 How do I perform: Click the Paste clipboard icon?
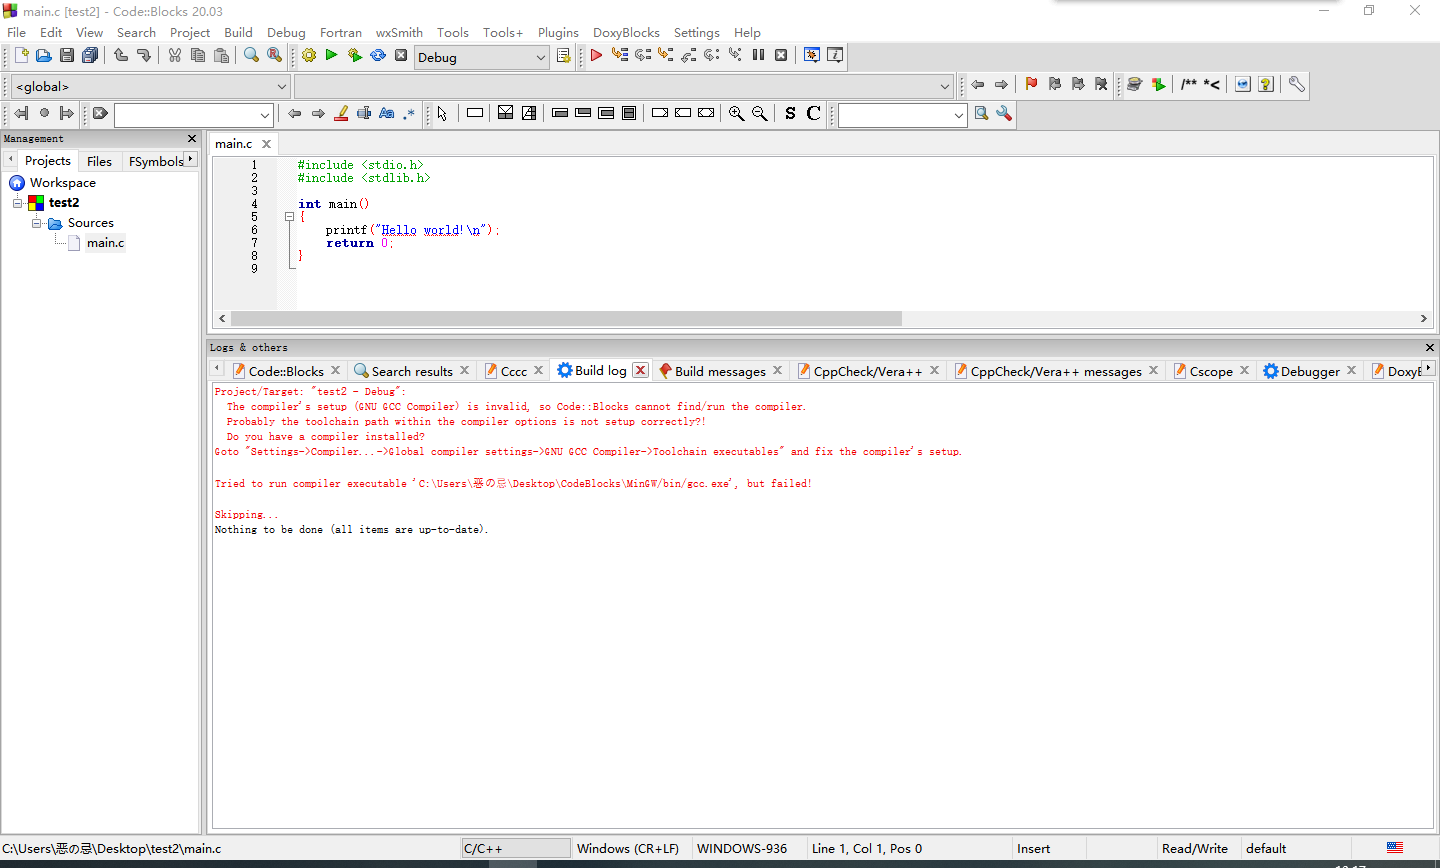(221, 56)
